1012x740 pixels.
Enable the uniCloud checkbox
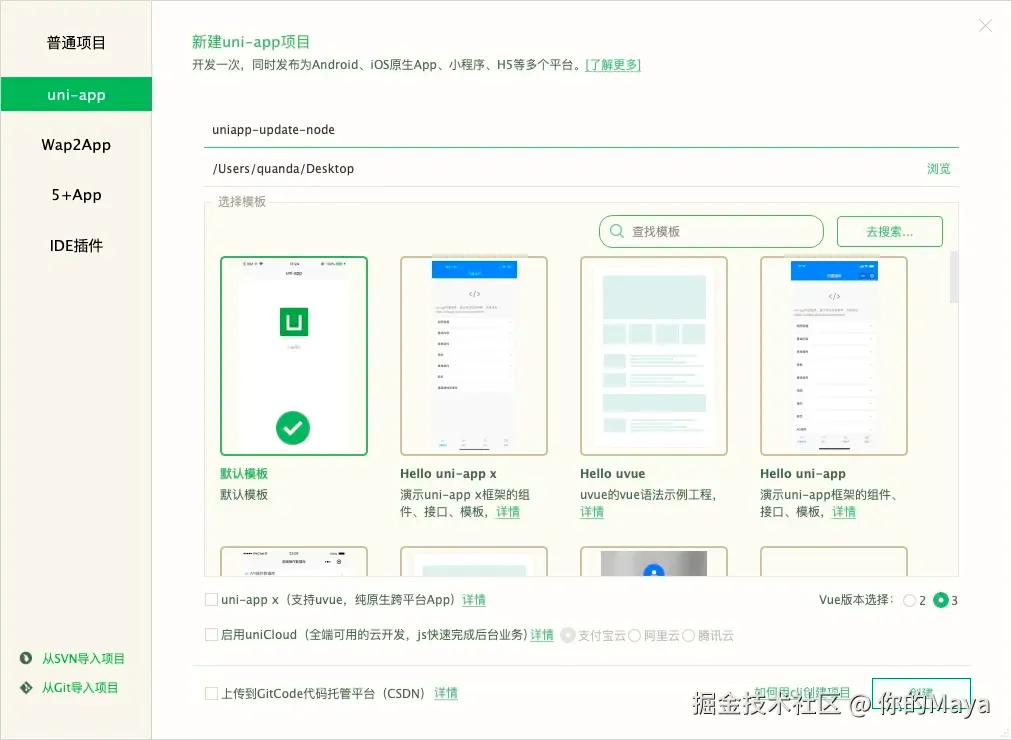211,635
